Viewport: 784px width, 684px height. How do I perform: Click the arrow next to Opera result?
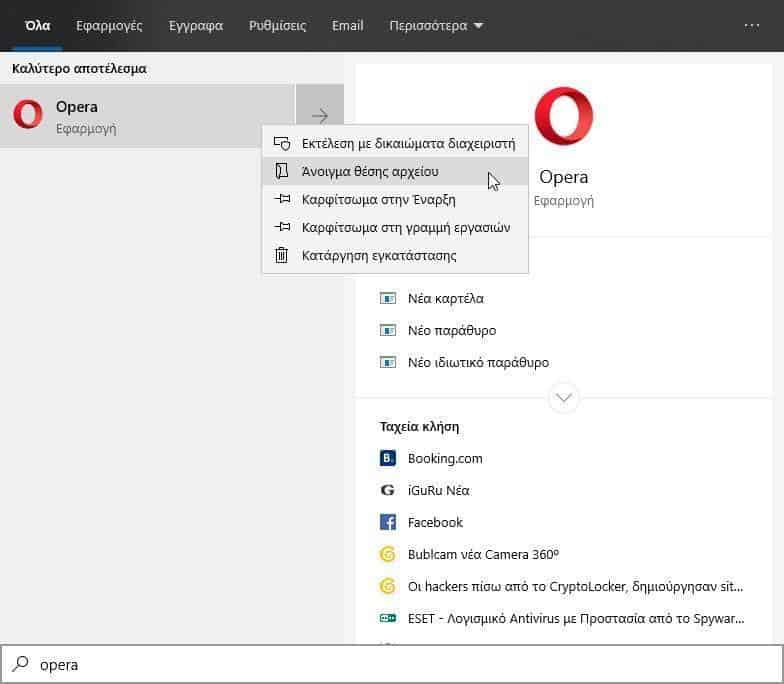coord(320,116)
